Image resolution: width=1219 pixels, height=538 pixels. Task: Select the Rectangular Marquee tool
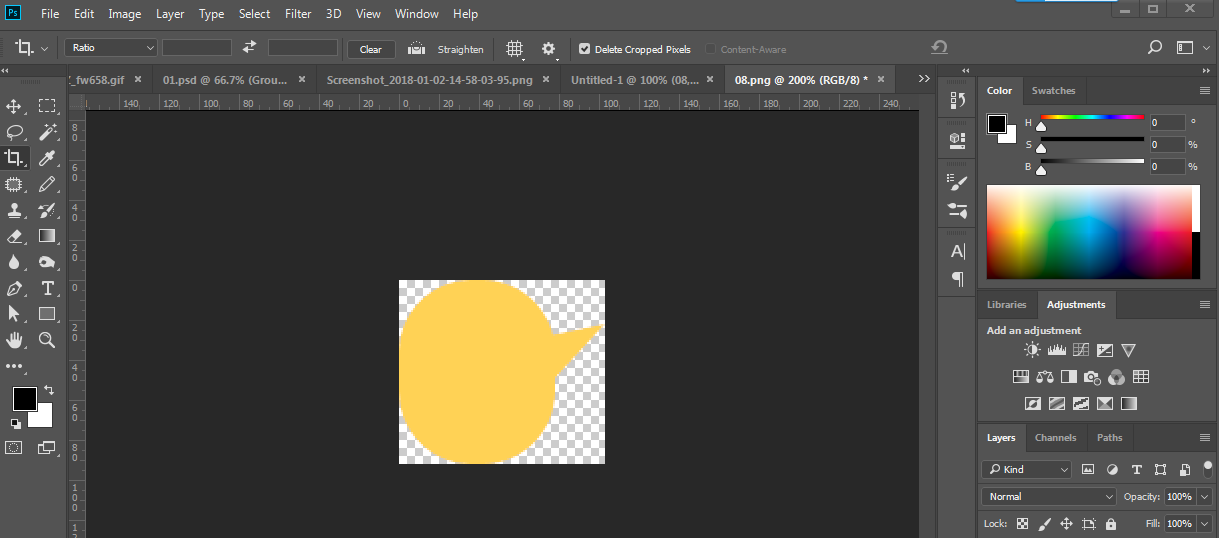tap(47, 106)
